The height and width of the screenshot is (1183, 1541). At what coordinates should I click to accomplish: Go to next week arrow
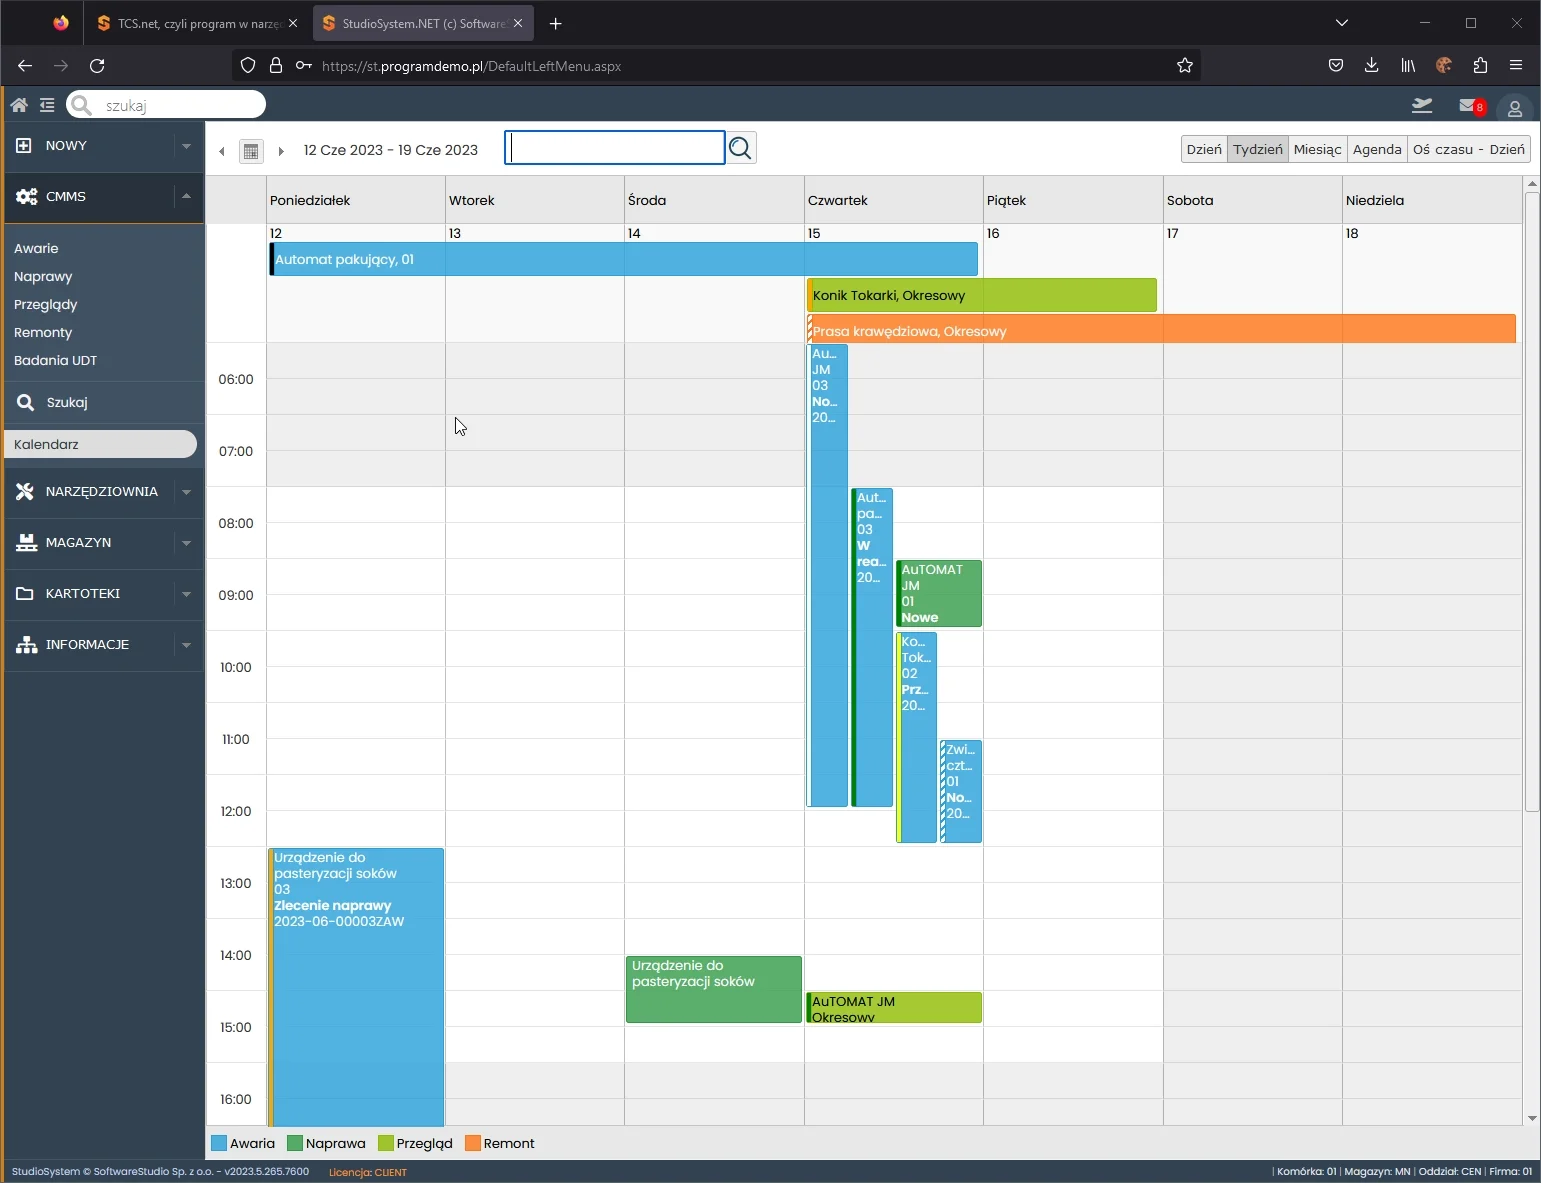[281, 151]
